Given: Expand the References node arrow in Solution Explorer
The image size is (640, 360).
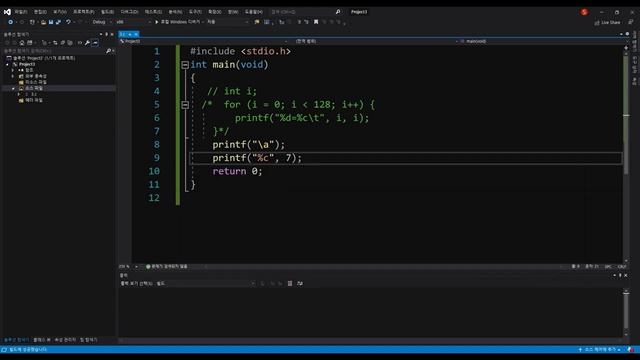Looking at the screenshot, I should (13, 70).
